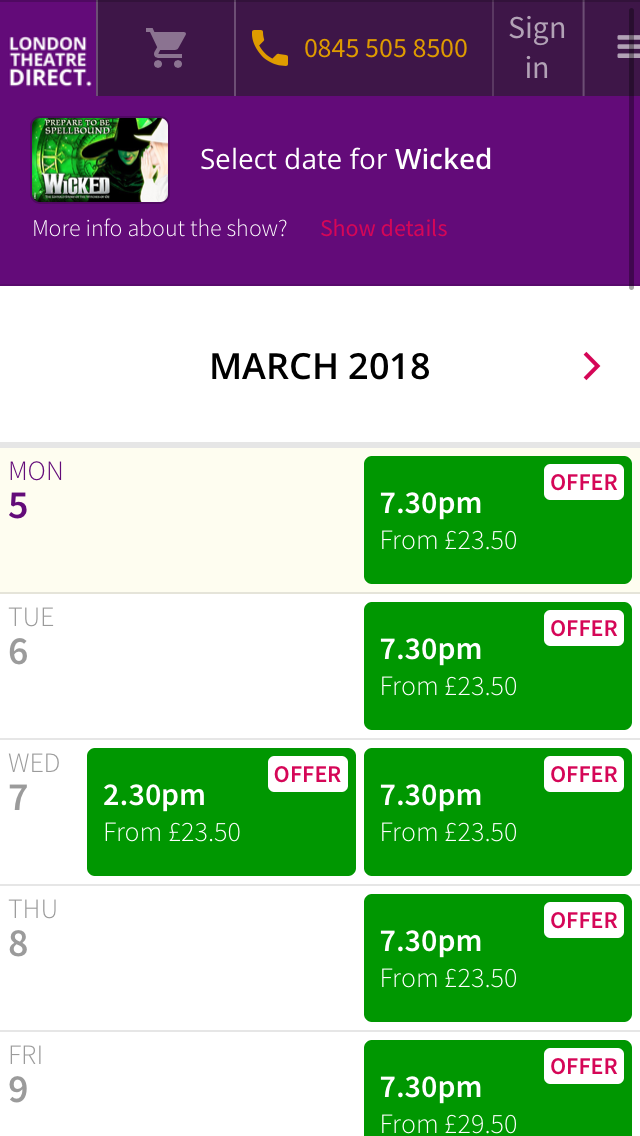Click the MARCH 2018 month heading

click(x=320, y=367)
